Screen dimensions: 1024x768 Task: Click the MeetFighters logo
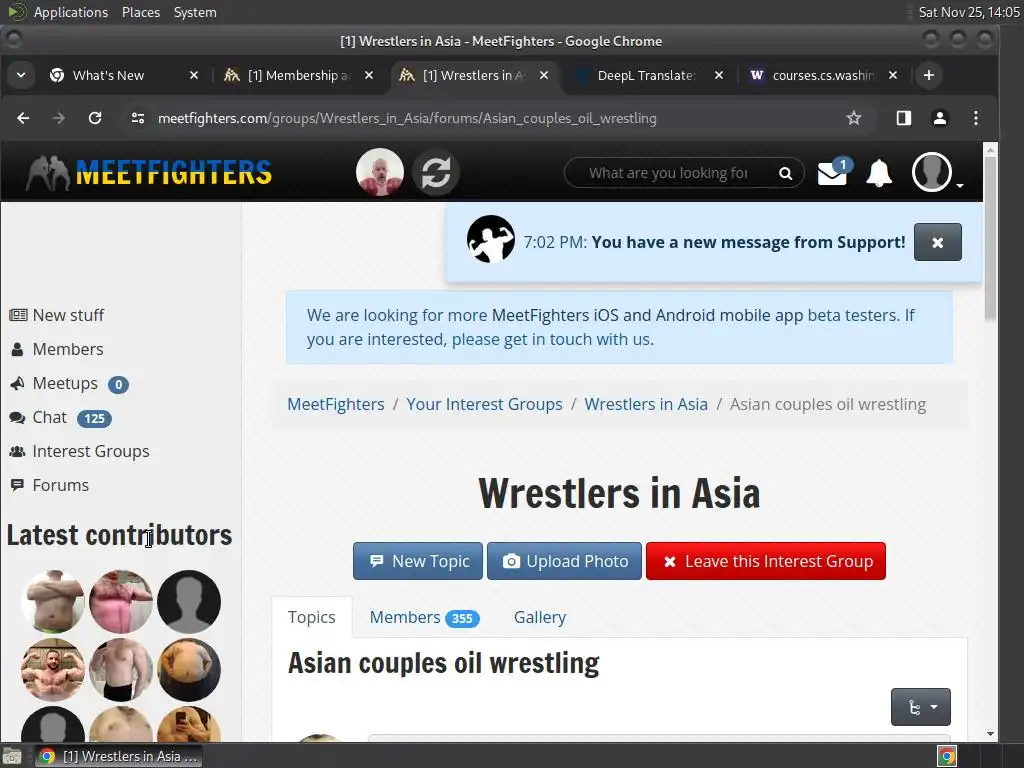149,173
